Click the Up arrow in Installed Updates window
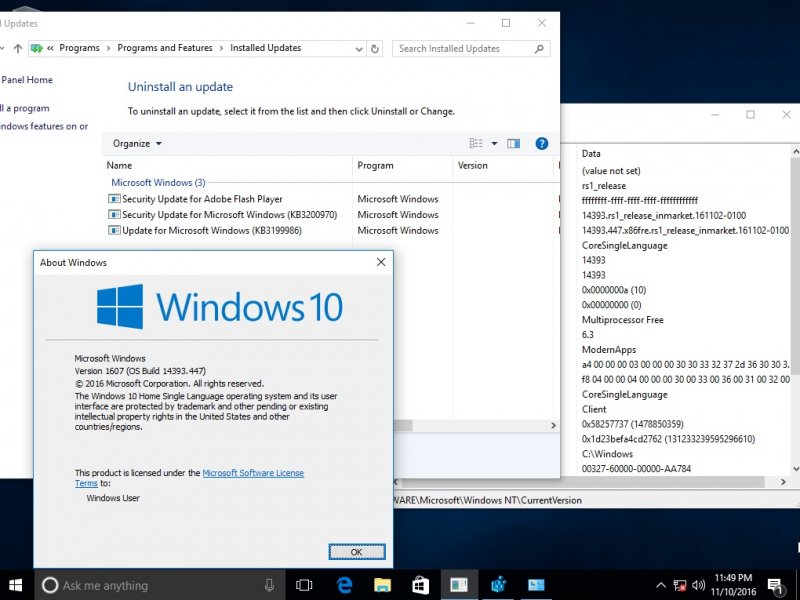The width and height of the screenshot is (800, 600). coord(18,48)
